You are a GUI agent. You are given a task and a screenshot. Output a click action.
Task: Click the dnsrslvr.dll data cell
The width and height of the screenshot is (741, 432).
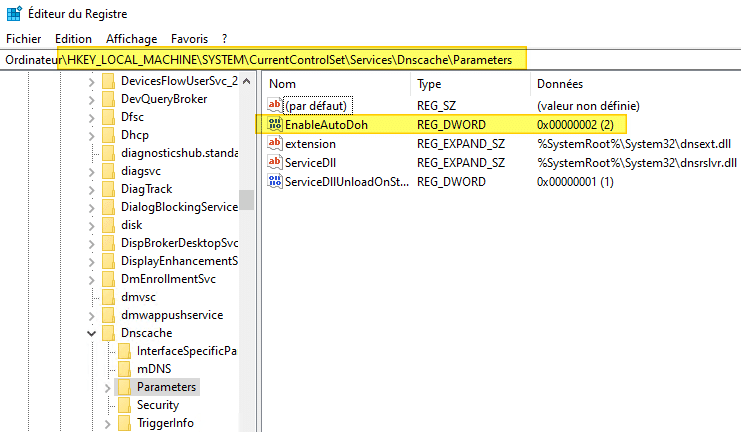tap(637, 163)
